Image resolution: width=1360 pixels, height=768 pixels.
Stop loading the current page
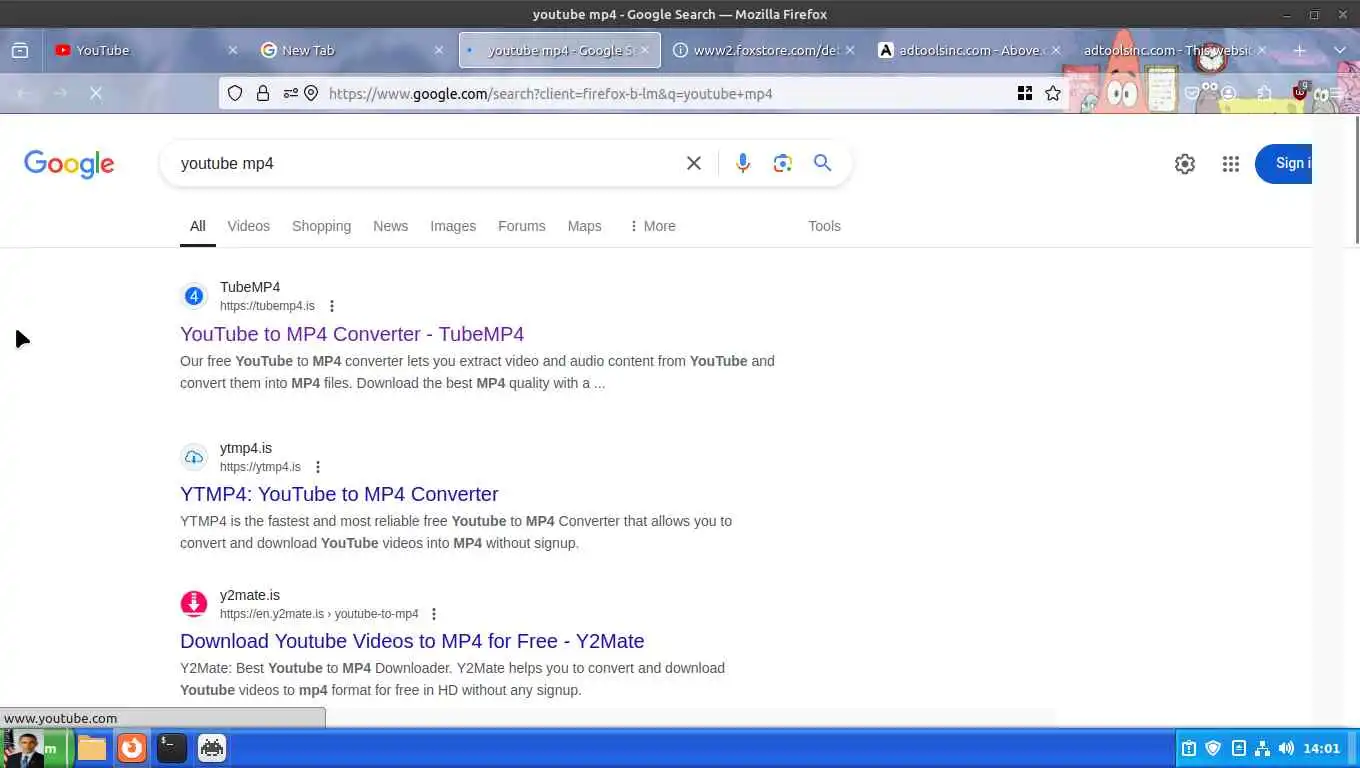coord(96,93)
